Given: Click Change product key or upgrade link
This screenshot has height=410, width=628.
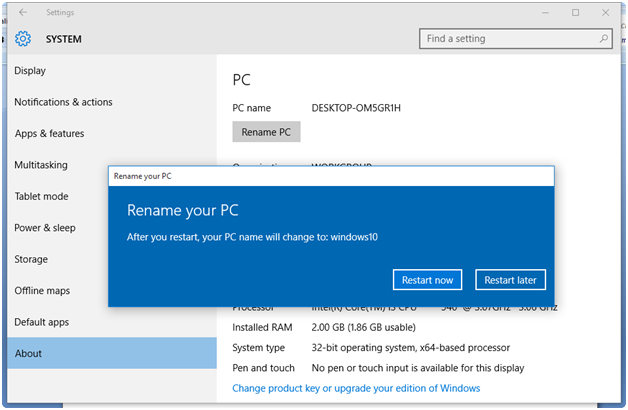Looking at the screenshot, I should click(x=356, y=388).
